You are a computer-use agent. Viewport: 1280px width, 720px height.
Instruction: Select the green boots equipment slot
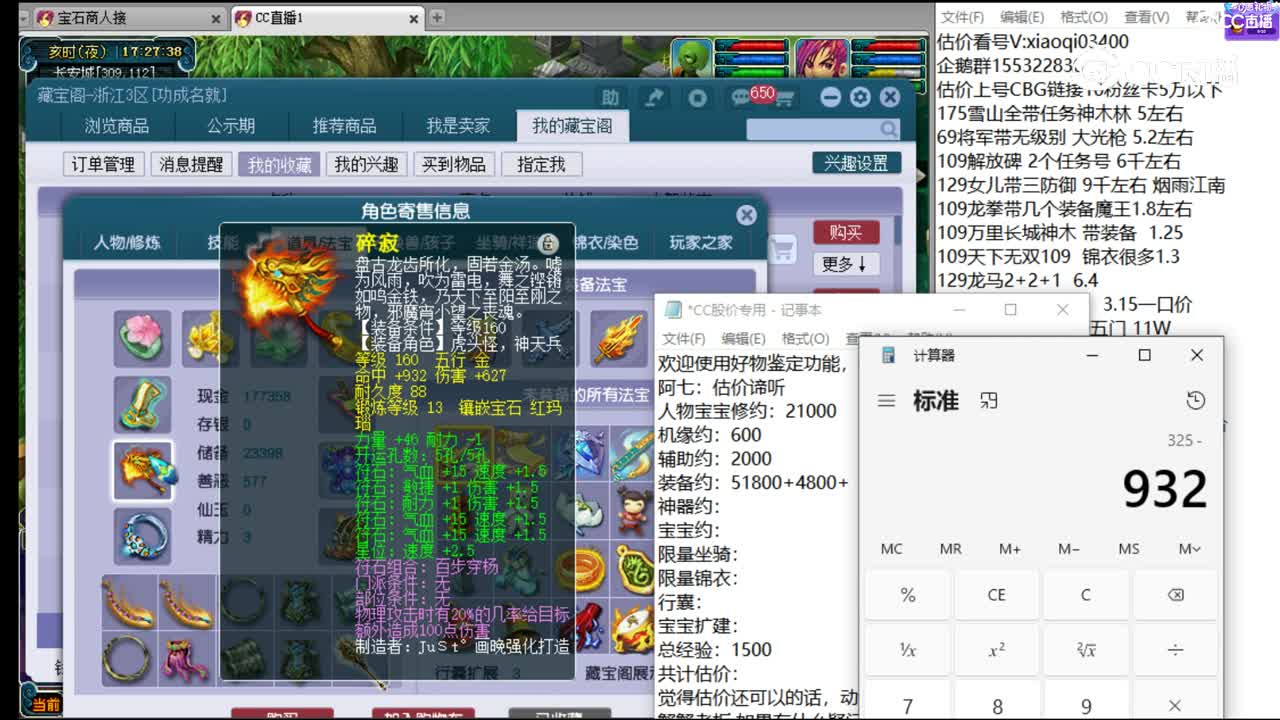pos(142,404)
